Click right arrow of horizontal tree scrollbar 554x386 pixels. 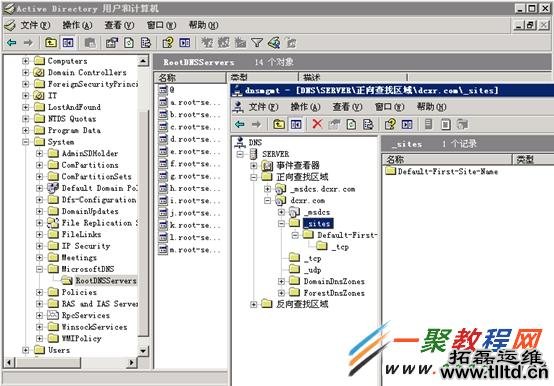click(132, 362)
